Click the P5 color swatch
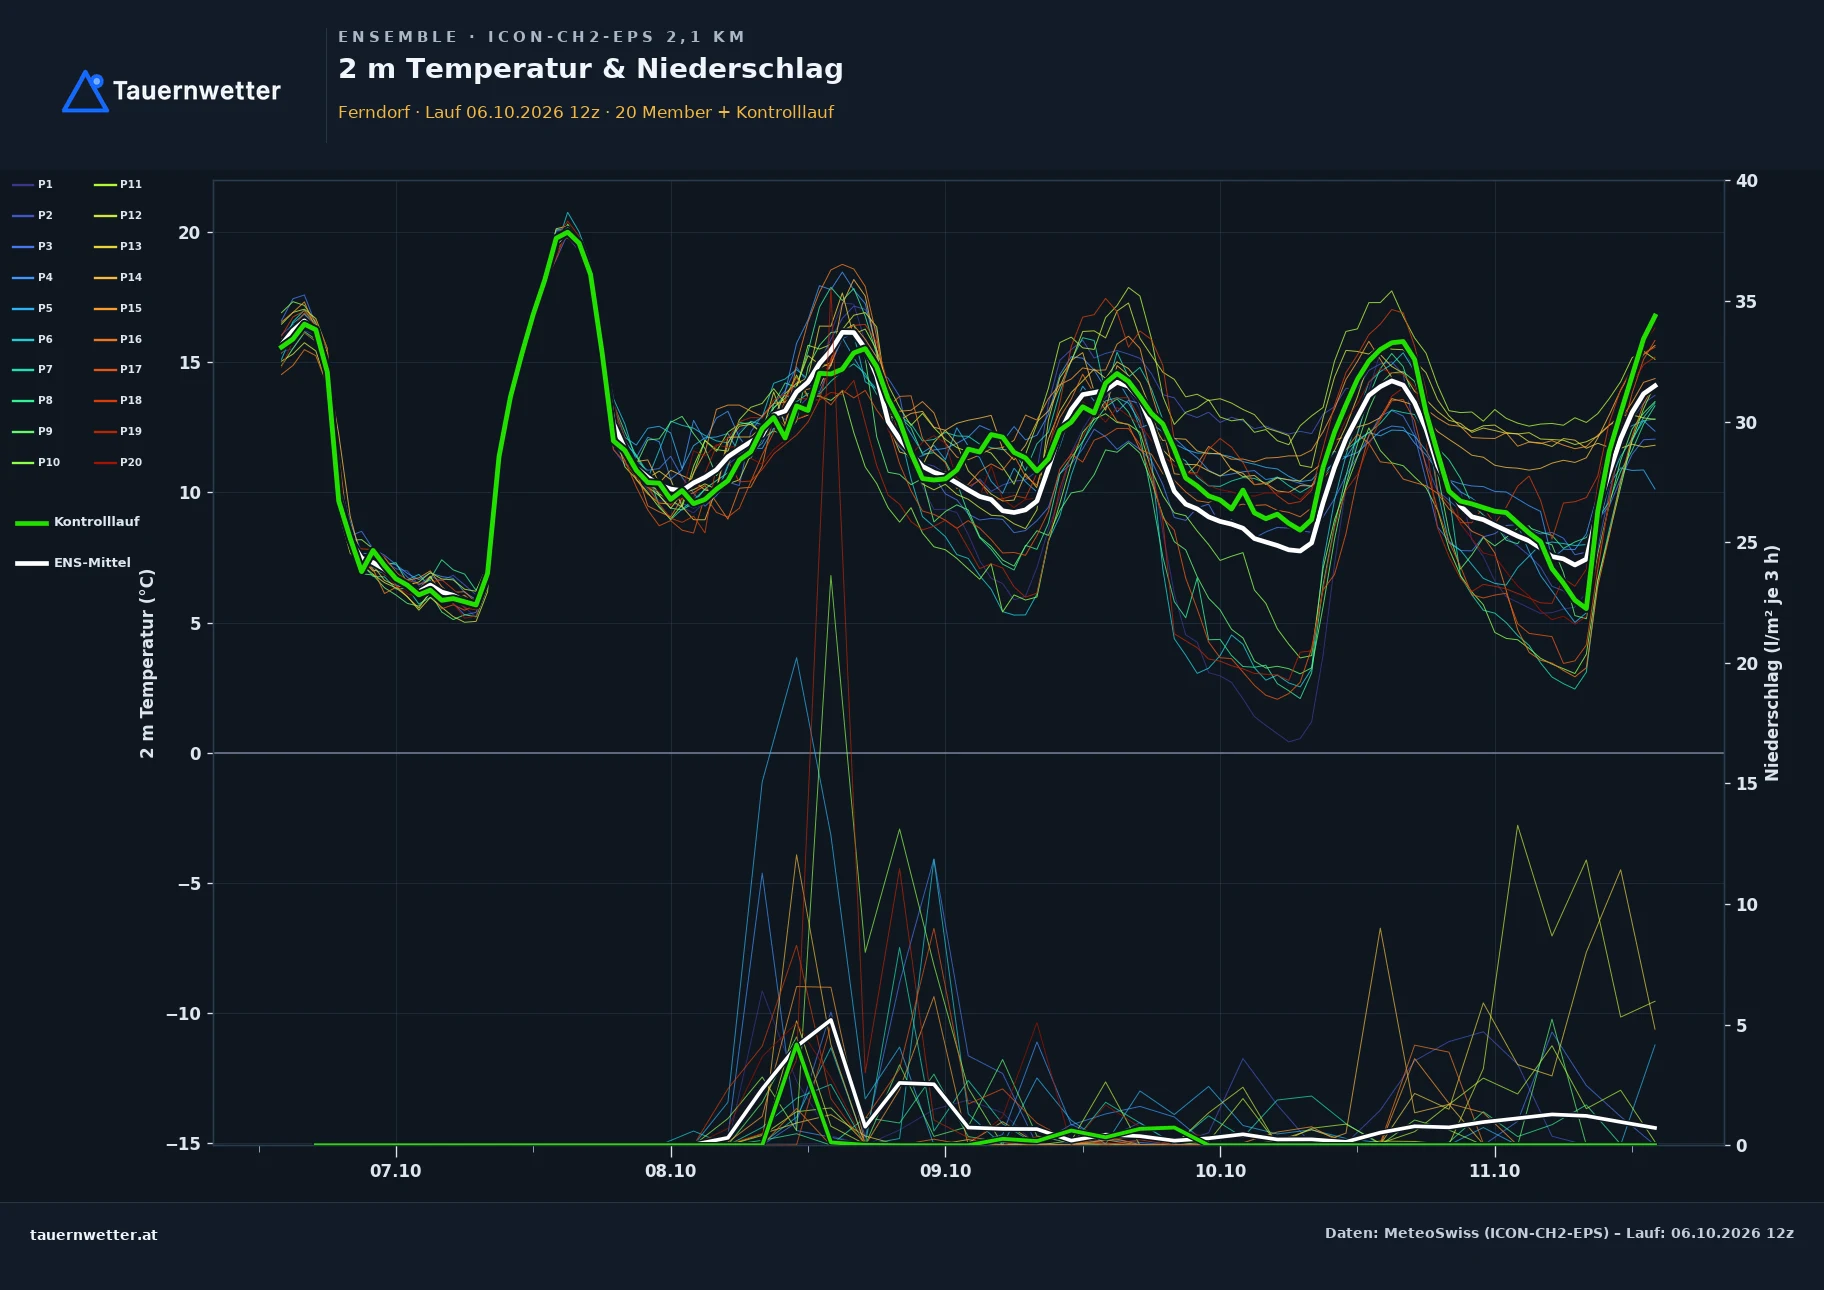This screenshot has height=1290, width=1824. [23, 308]
